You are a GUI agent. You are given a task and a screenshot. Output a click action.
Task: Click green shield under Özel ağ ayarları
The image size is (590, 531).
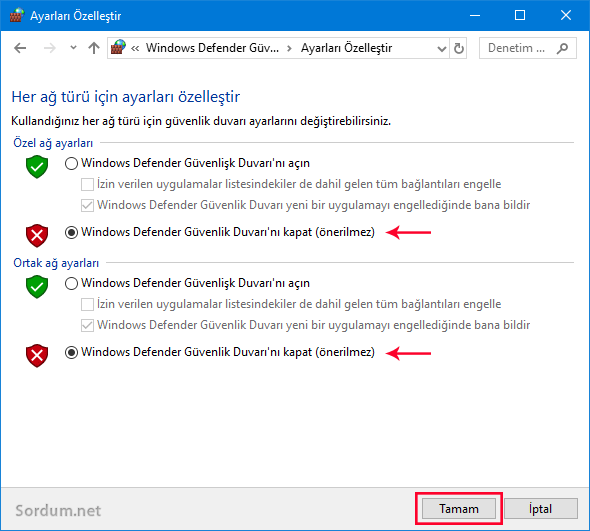coord(37,167)
